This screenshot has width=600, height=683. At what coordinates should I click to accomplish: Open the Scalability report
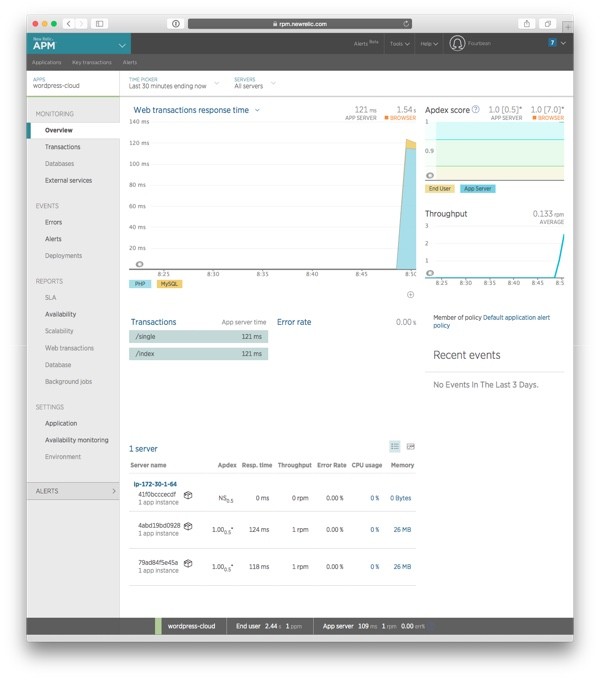click(x=59, y=331)
